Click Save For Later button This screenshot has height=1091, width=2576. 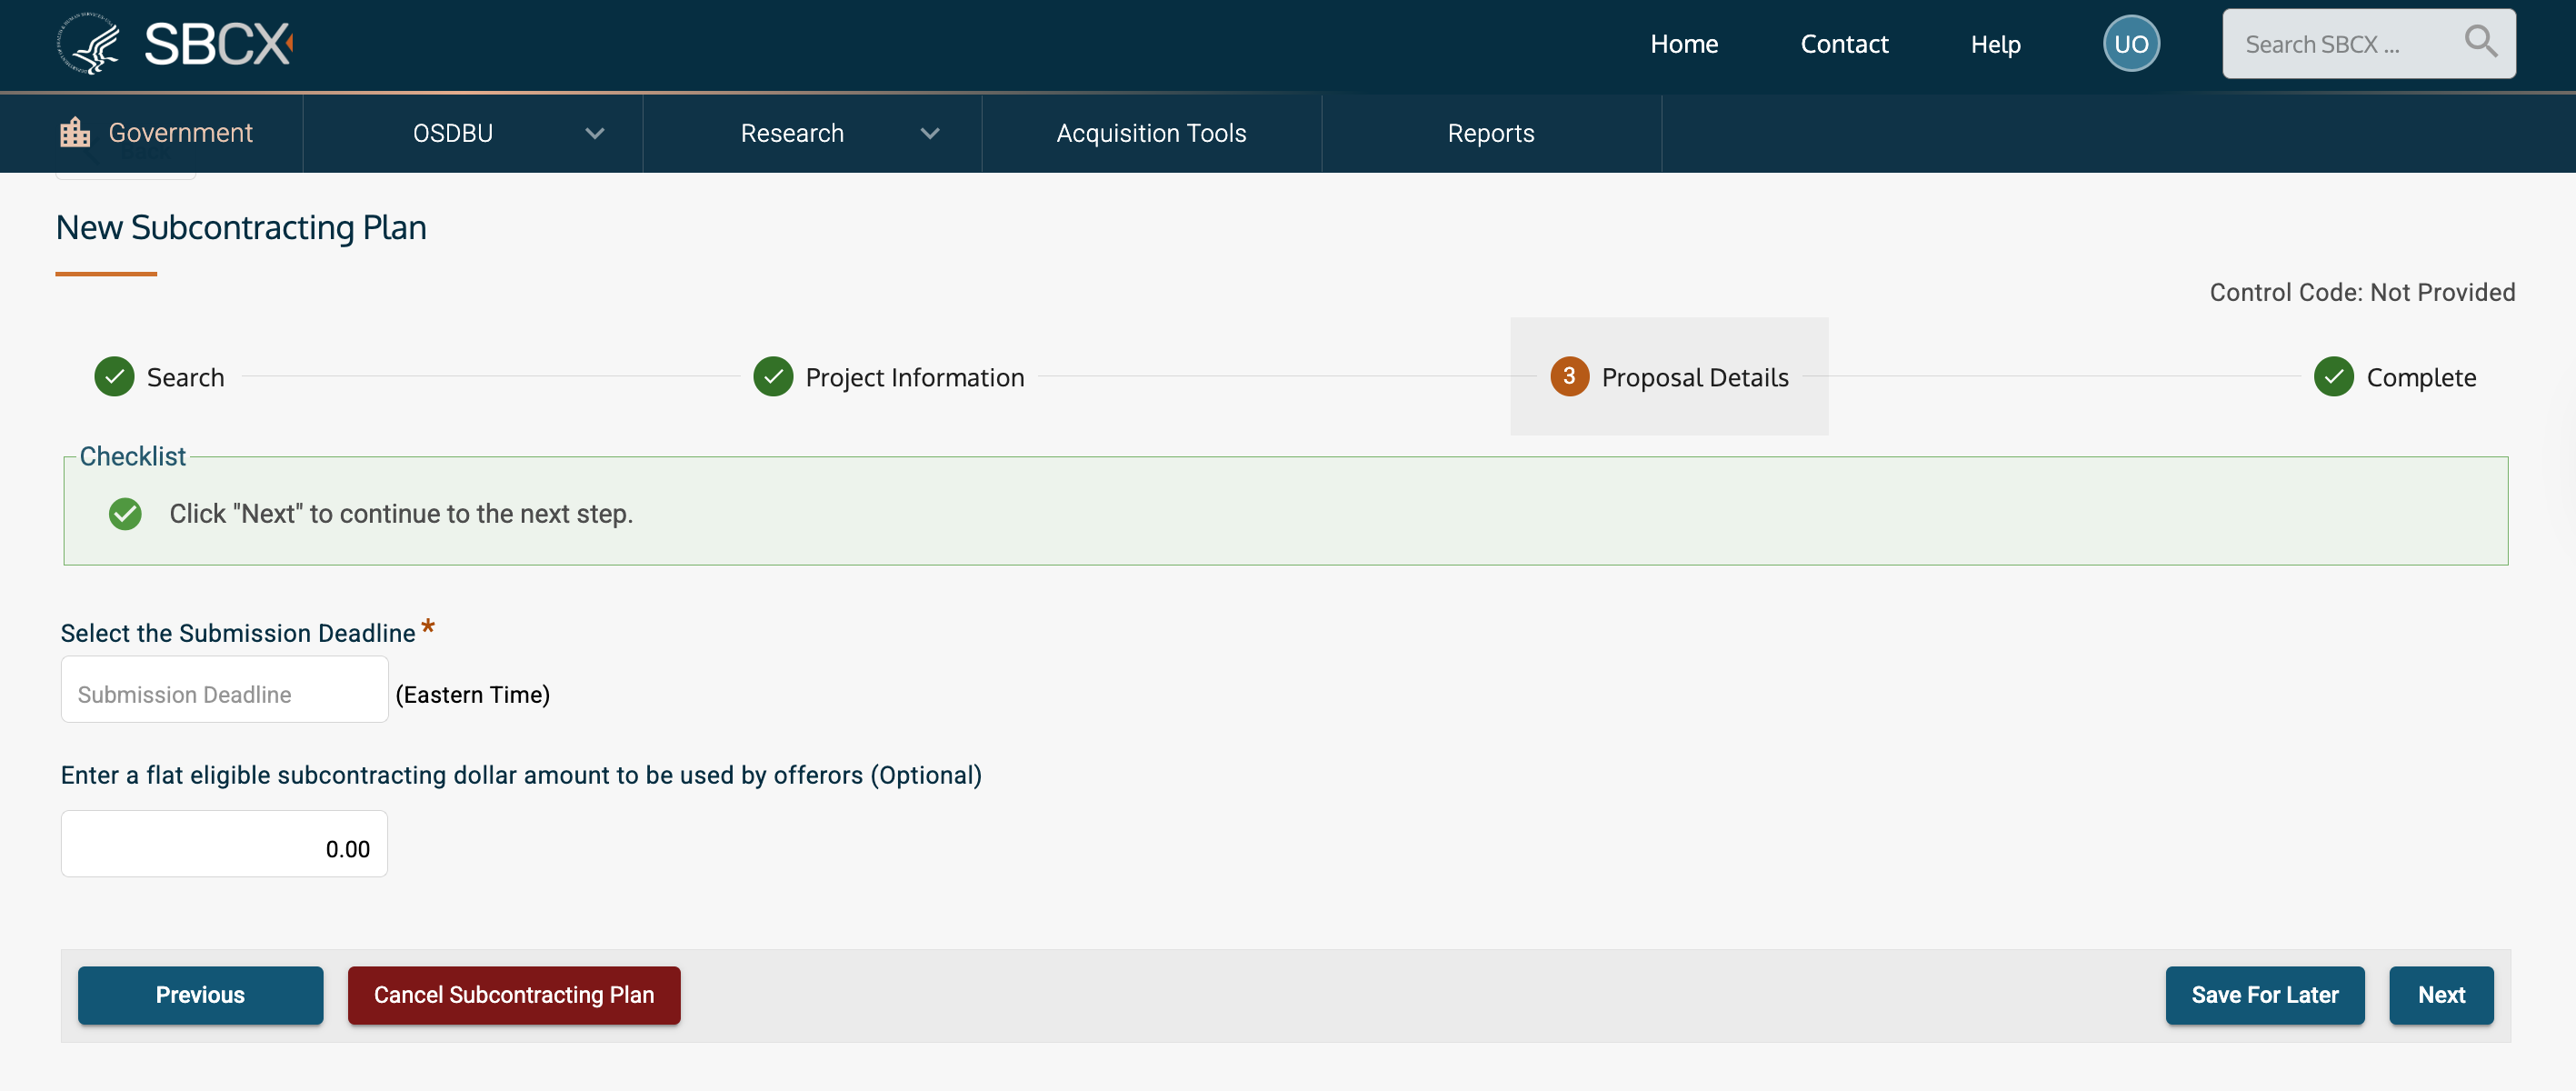(x=2264, y=995)
